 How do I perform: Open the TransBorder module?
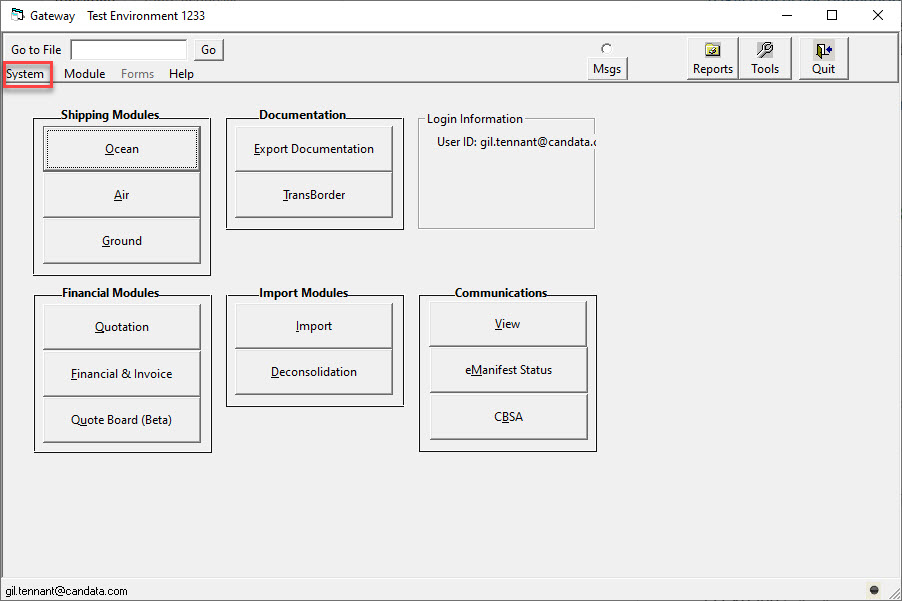coord(314,195)
